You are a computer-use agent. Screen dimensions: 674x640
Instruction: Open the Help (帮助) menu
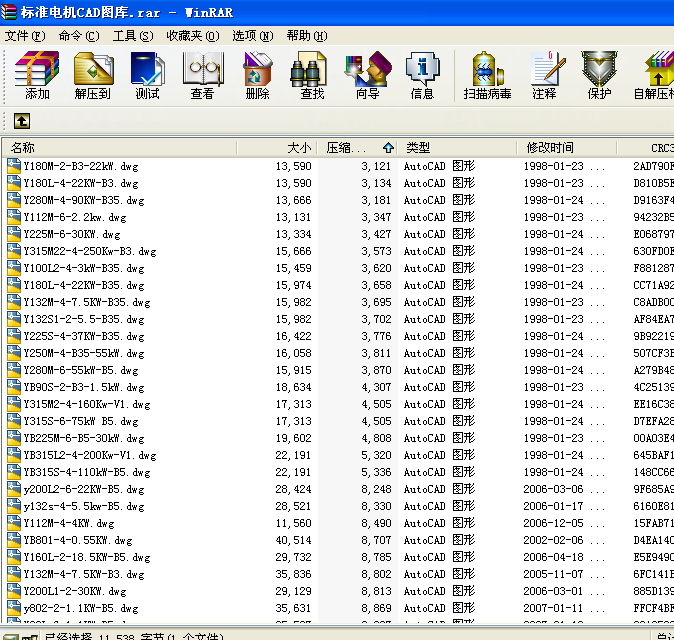point(307,36)
